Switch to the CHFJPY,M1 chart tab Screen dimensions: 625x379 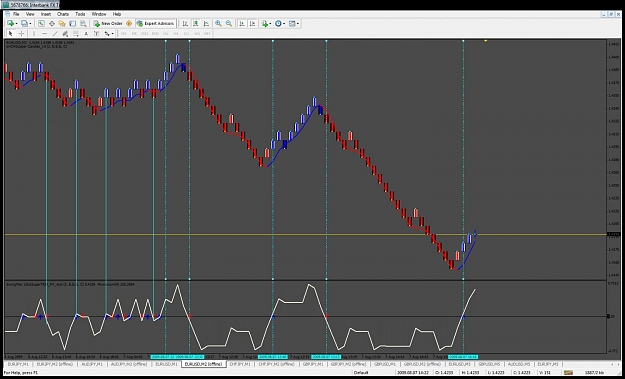click(240, 364)
